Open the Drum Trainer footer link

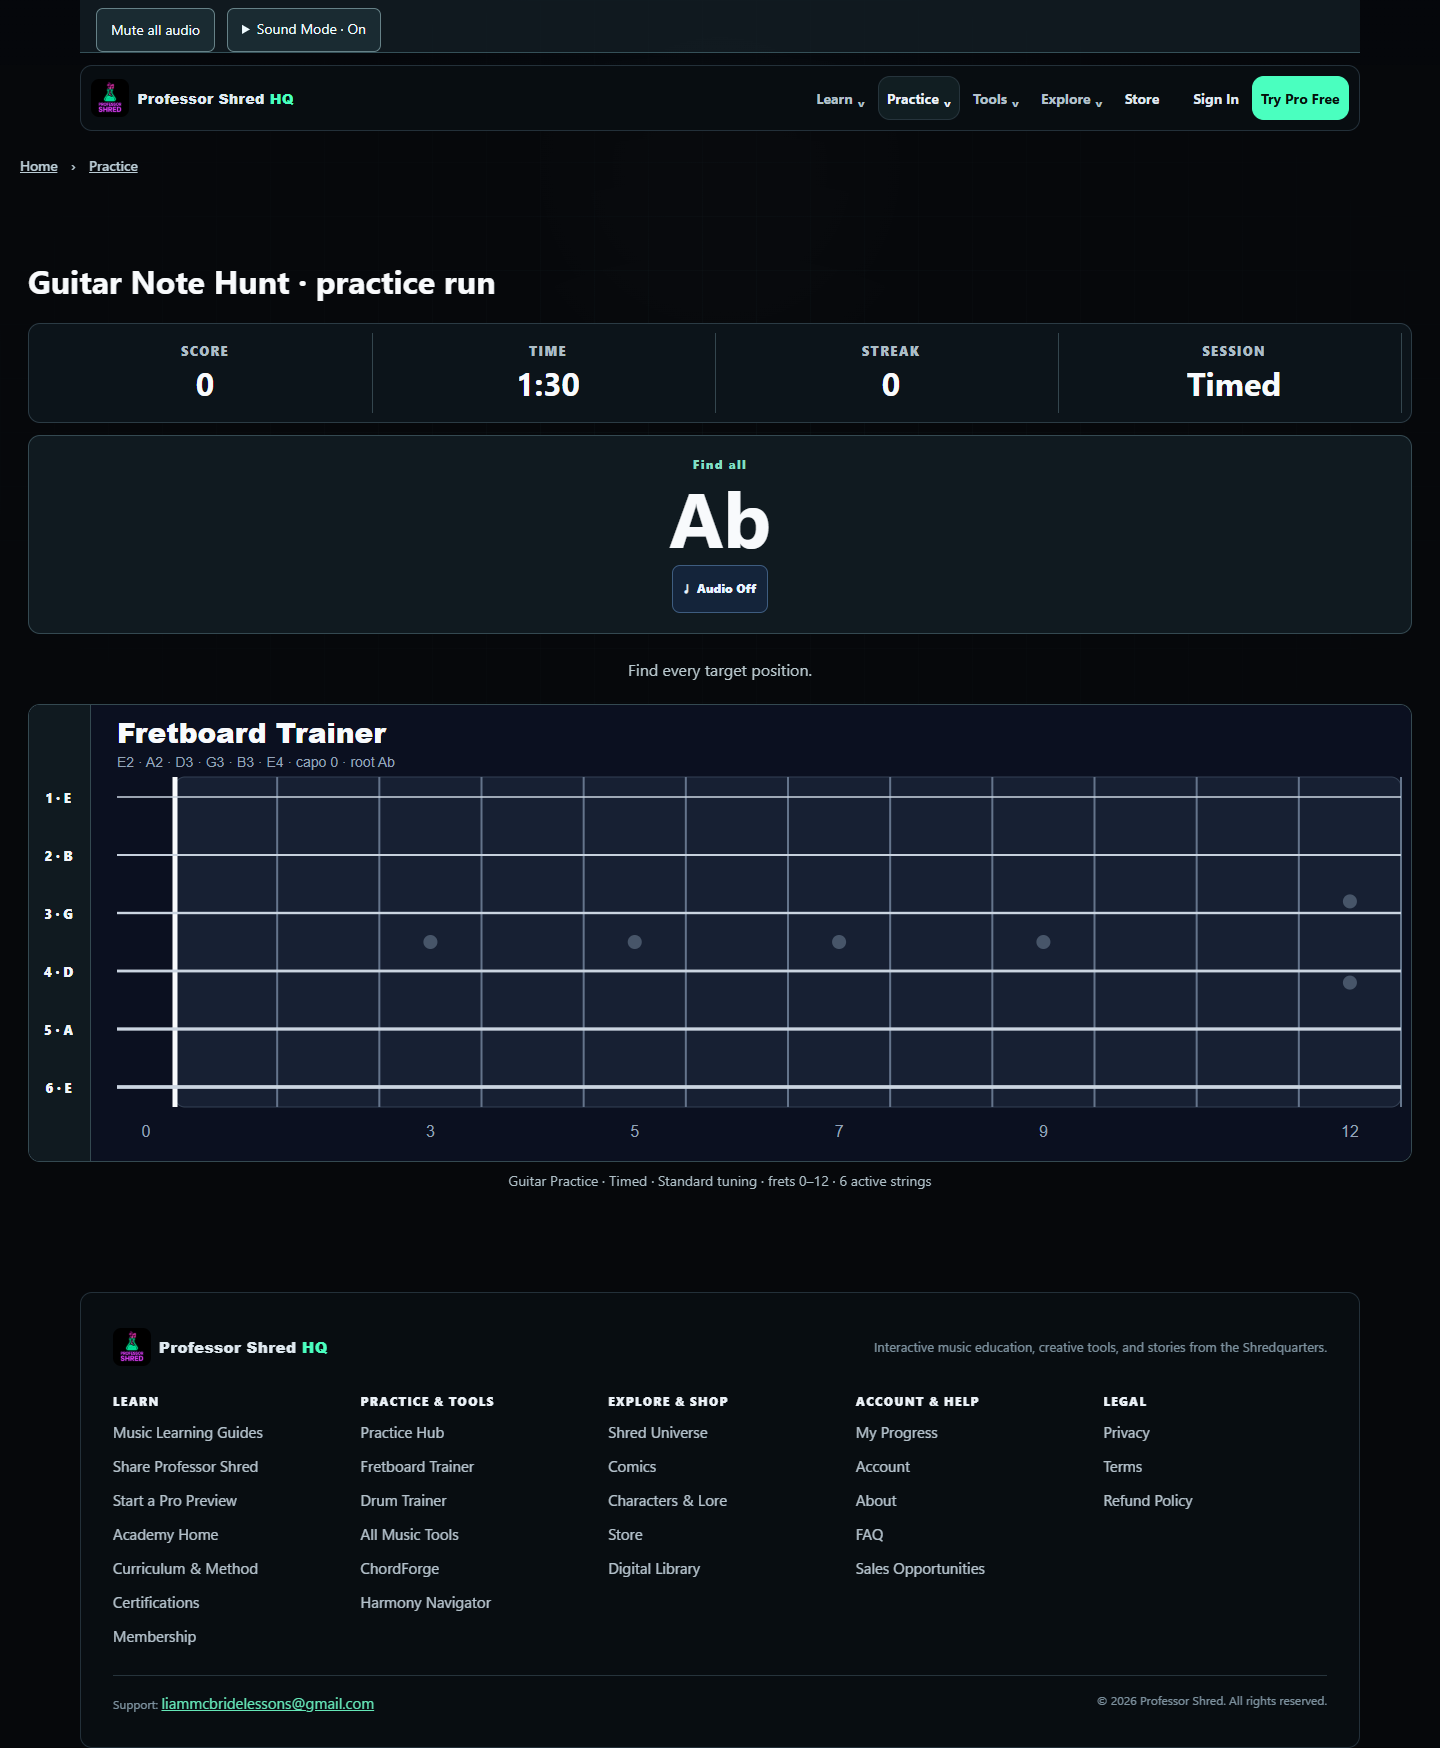coord(403,1501)
